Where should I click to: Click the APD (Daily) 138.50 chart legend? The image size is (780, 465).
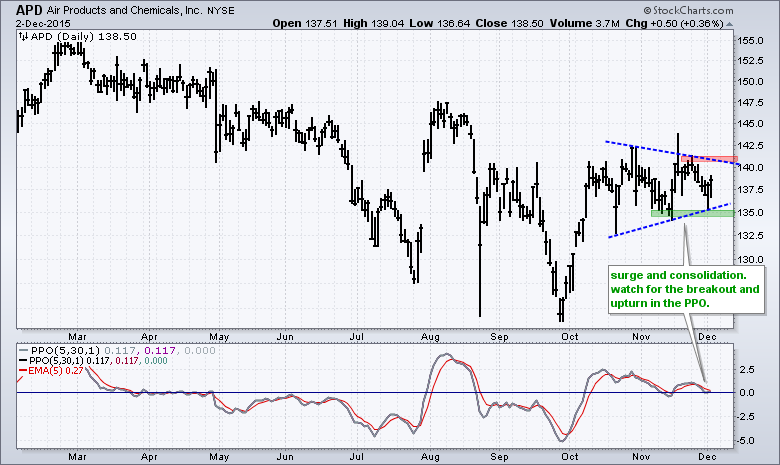[x=83, y=36]
